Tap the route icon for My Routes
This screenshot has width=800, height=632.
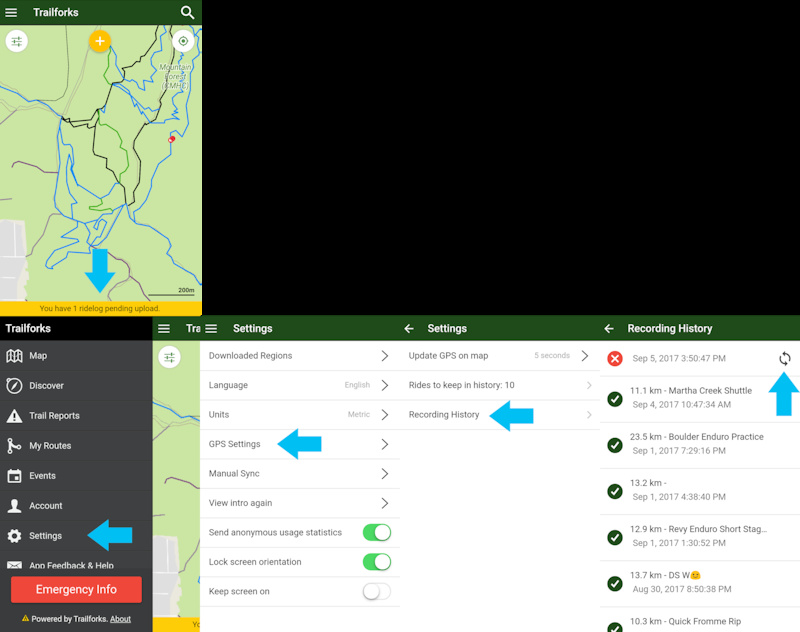click(14, 445)
